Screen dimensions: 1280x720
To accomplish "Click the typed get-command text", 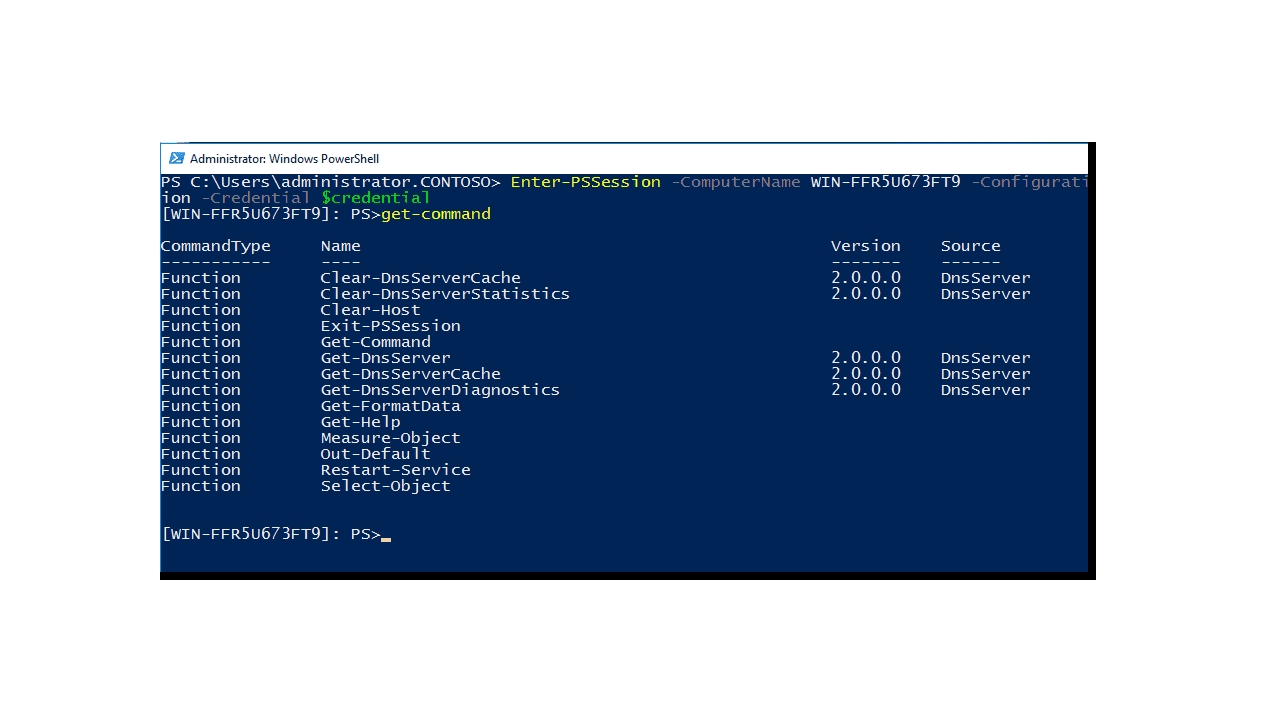I will (435, 214).
